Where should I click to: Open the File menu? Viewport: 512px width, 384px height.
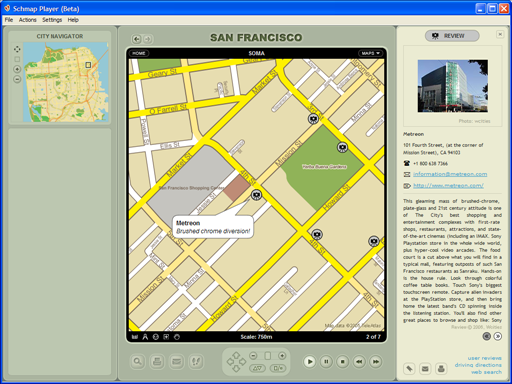pyautogui.click(x=9, y=20)
